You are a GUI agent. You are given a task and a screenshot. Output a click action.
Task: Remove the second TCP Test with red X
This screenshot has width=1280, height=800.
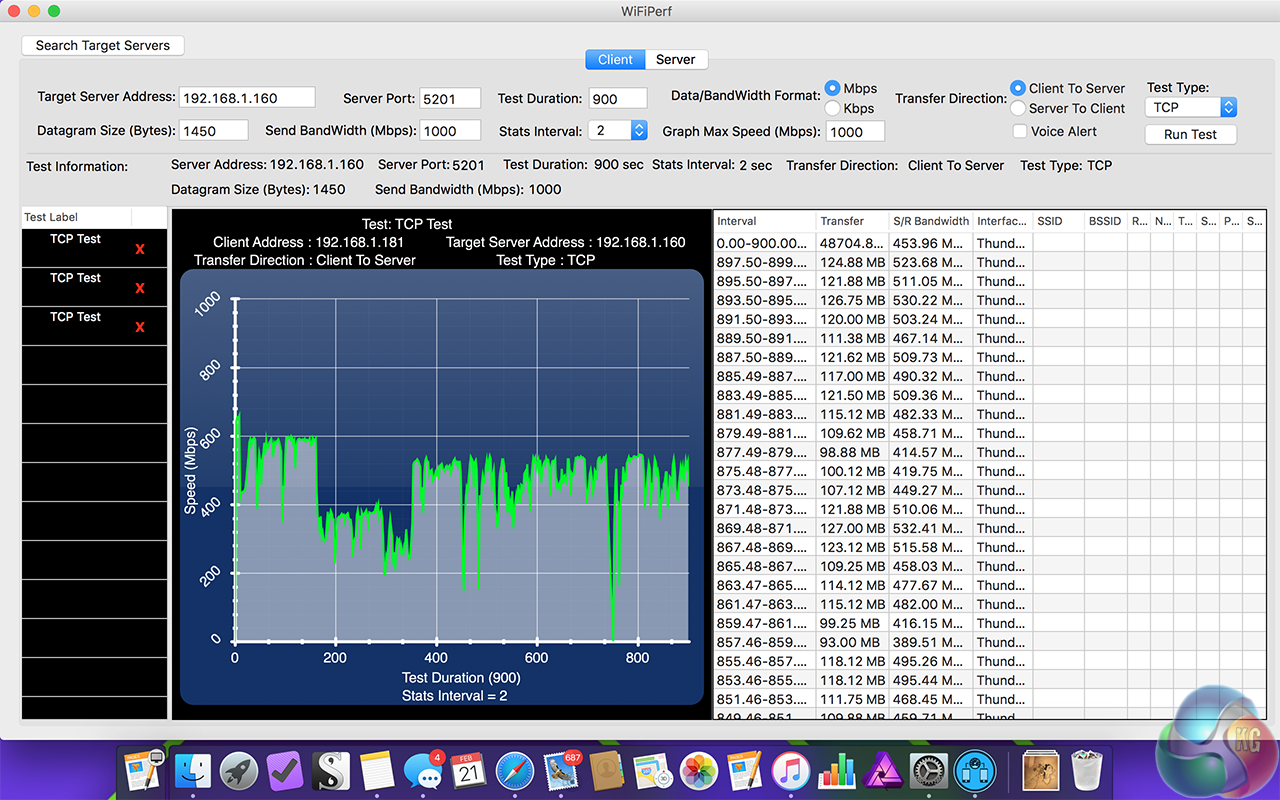pos(140,288)
